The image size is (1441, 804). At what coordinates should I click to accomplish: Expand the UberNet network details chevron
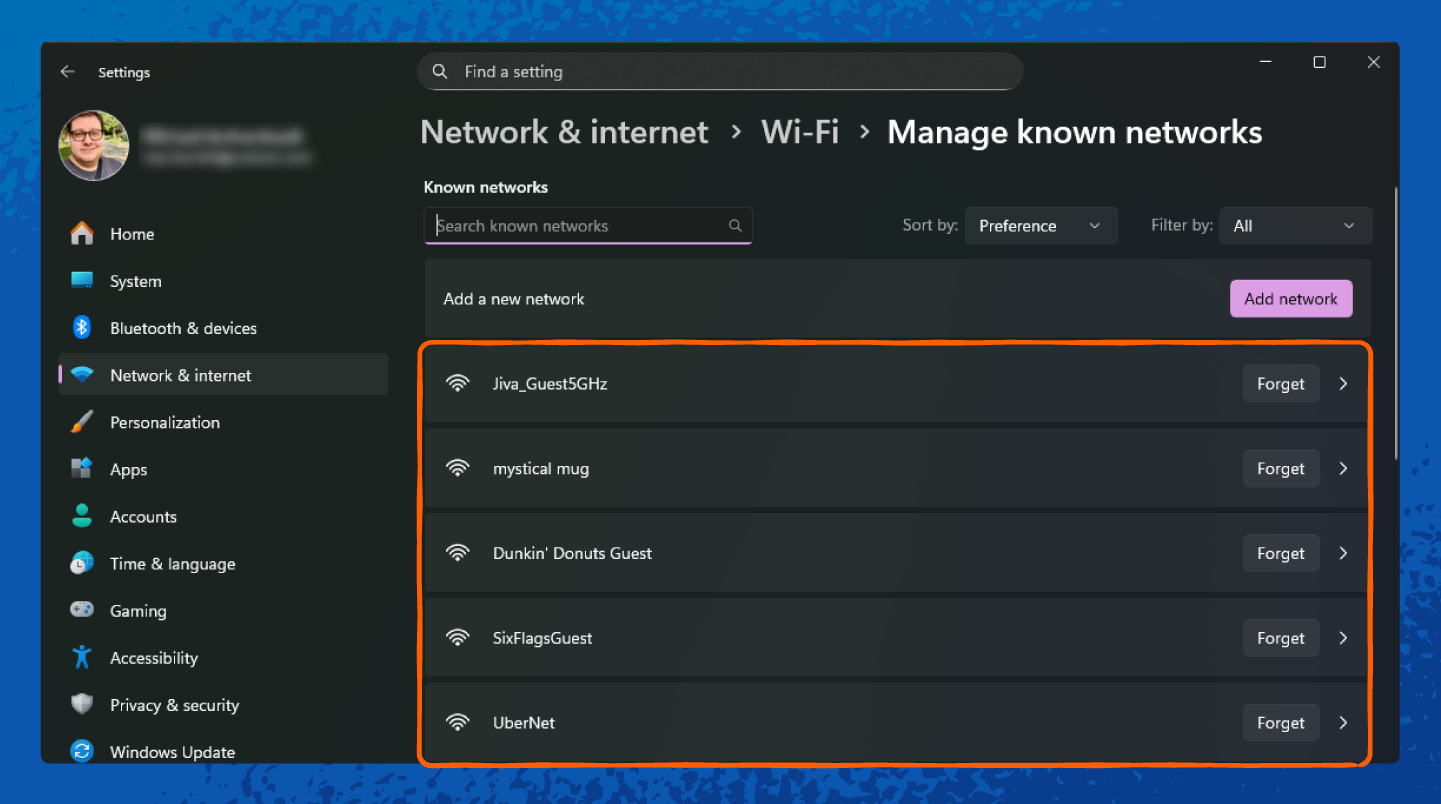[1343, 723]
